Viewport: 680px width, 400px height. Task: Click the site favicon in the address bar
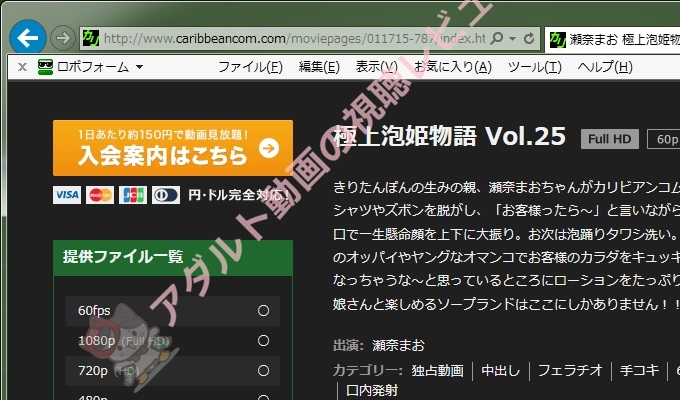coord(91,39)
